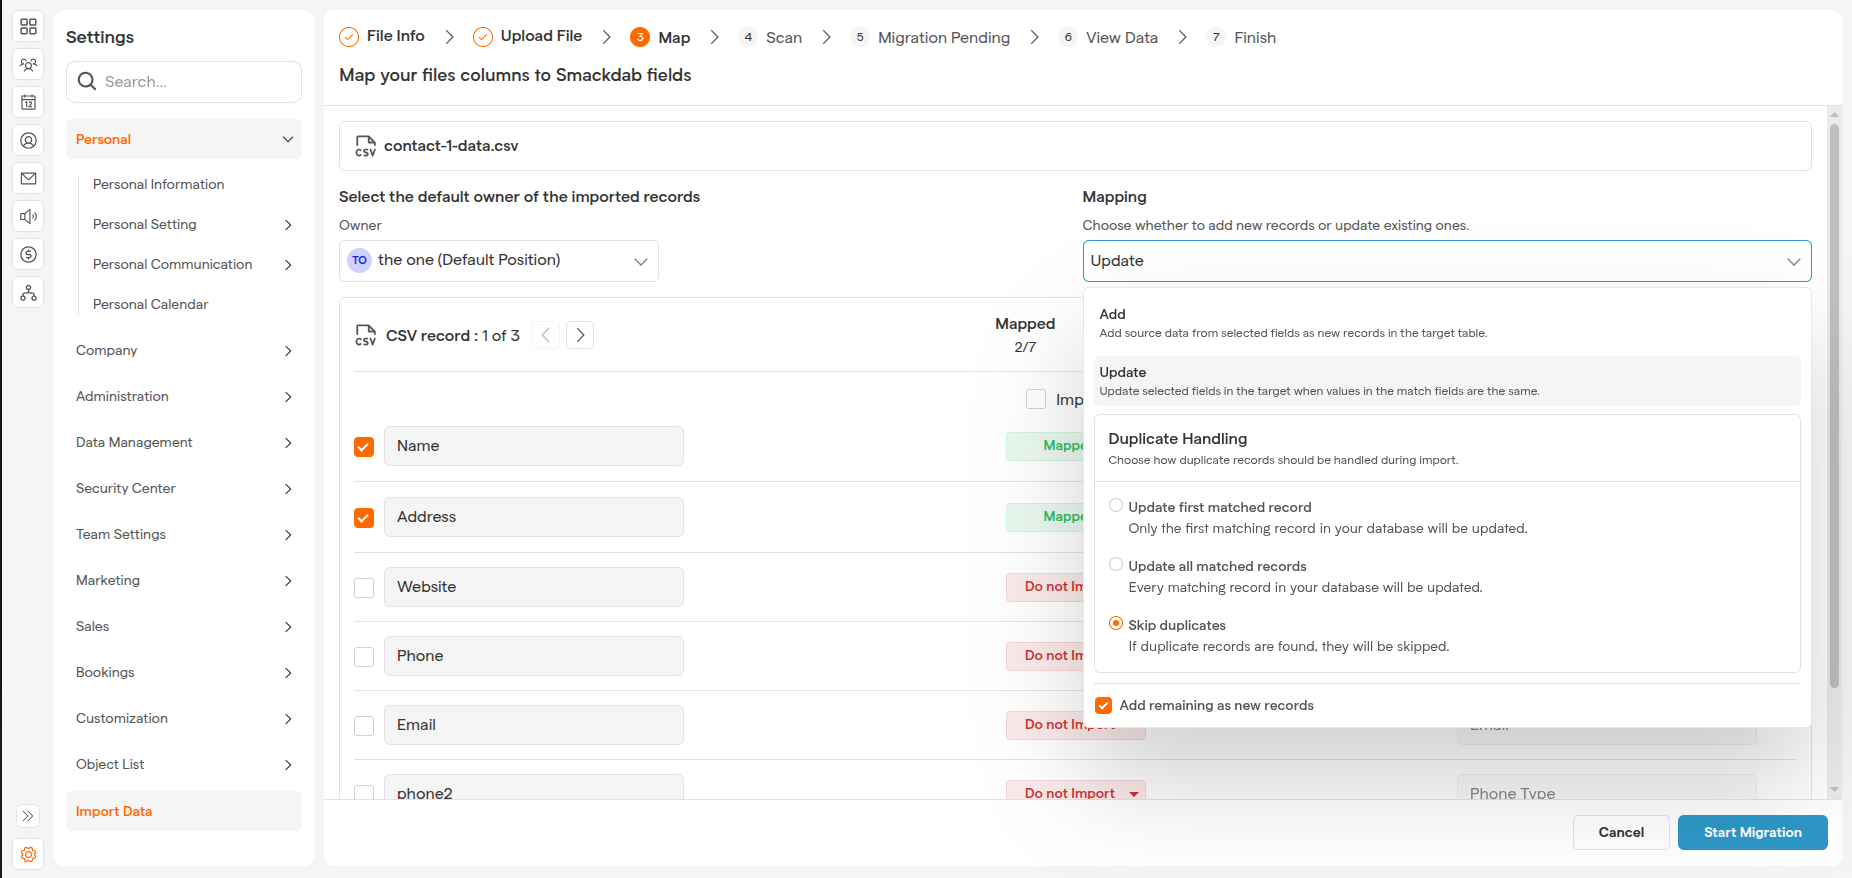Click the orange settings gear icon
This screenshot has width=1852, height=878.
click(x=28, y=854)
